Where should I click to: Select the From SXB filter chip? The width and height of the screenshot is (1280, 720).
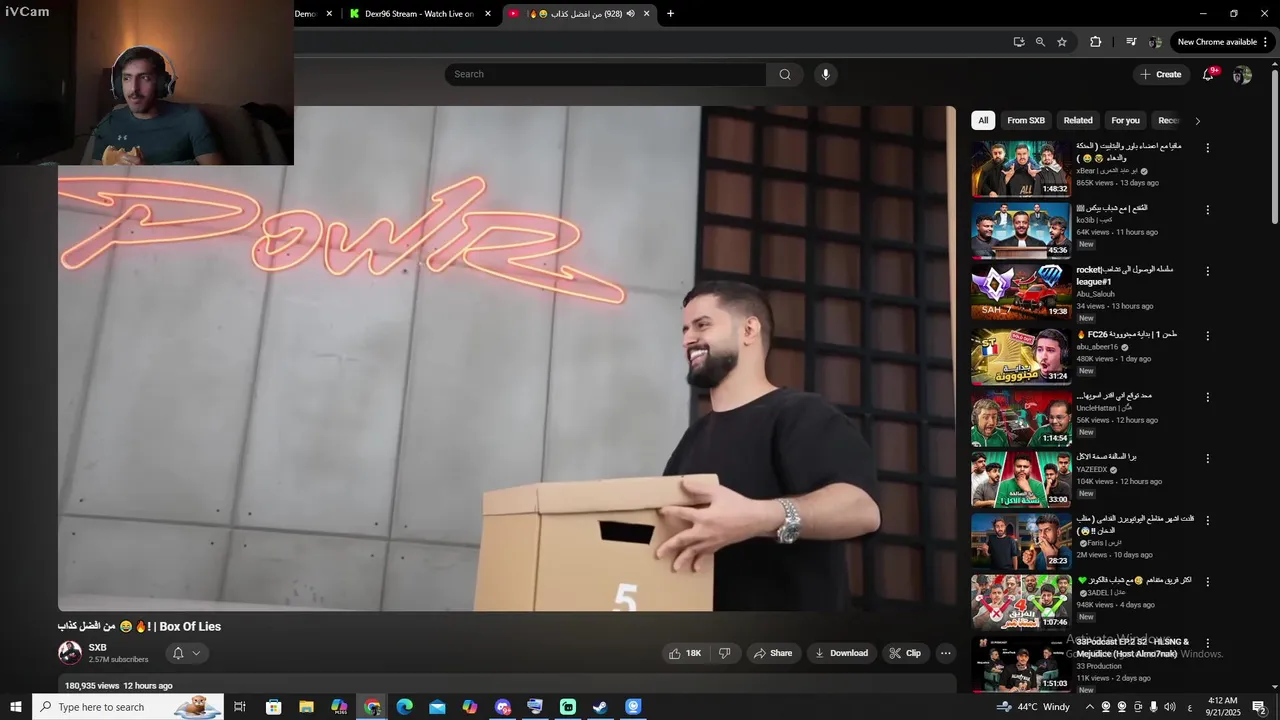(x=1026, y=121)
